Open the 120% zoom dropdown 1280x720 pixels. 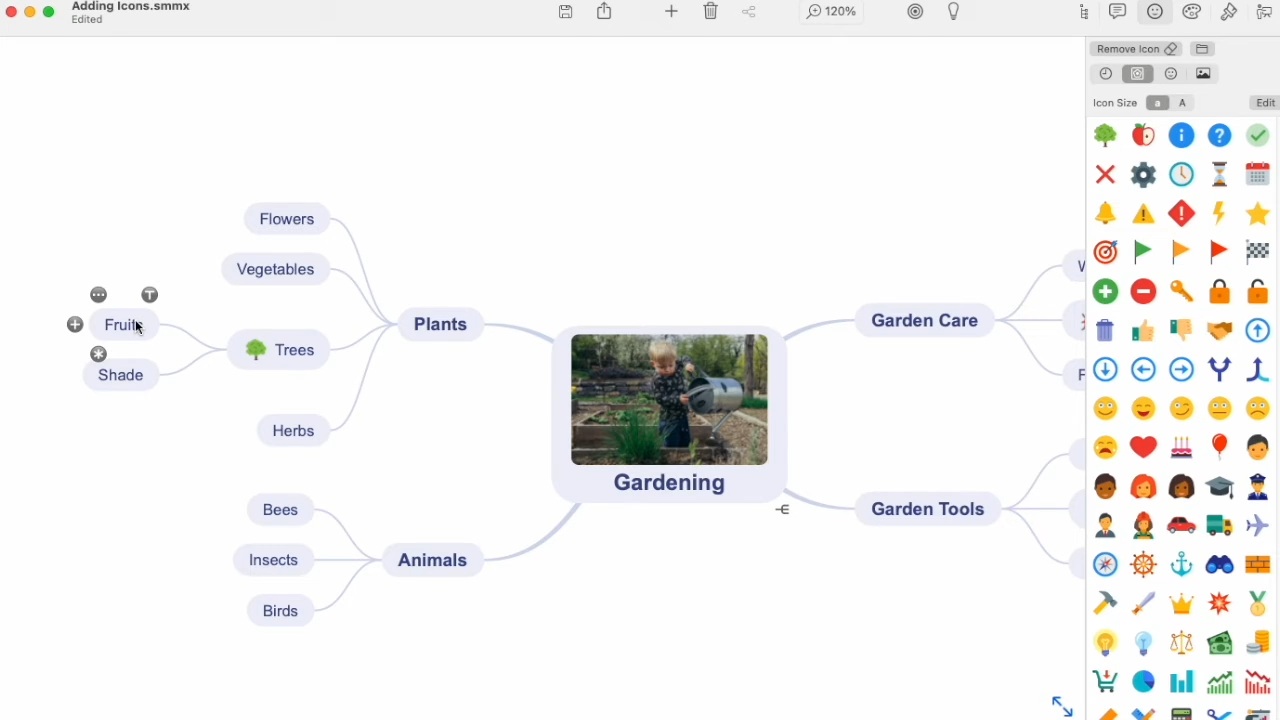[x=832, y=12]
